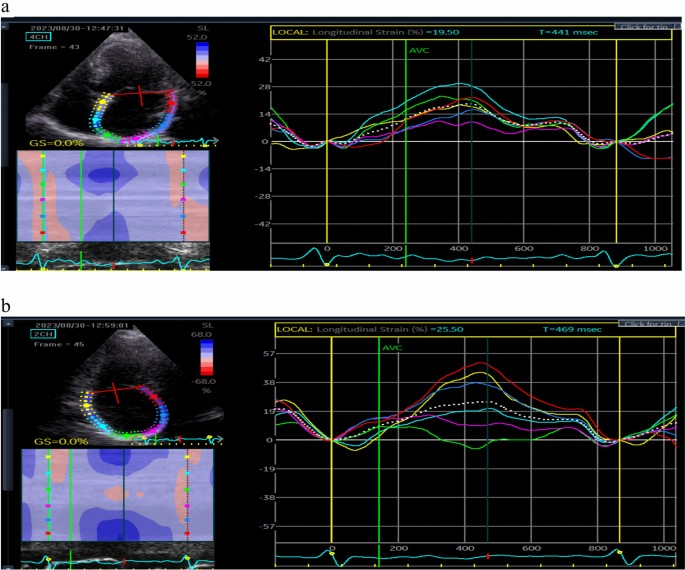Image resolution: width=685 pixels, height=570 pixels.
Task: Click the green segment marker on 2CH tracing
Action: 126,436
